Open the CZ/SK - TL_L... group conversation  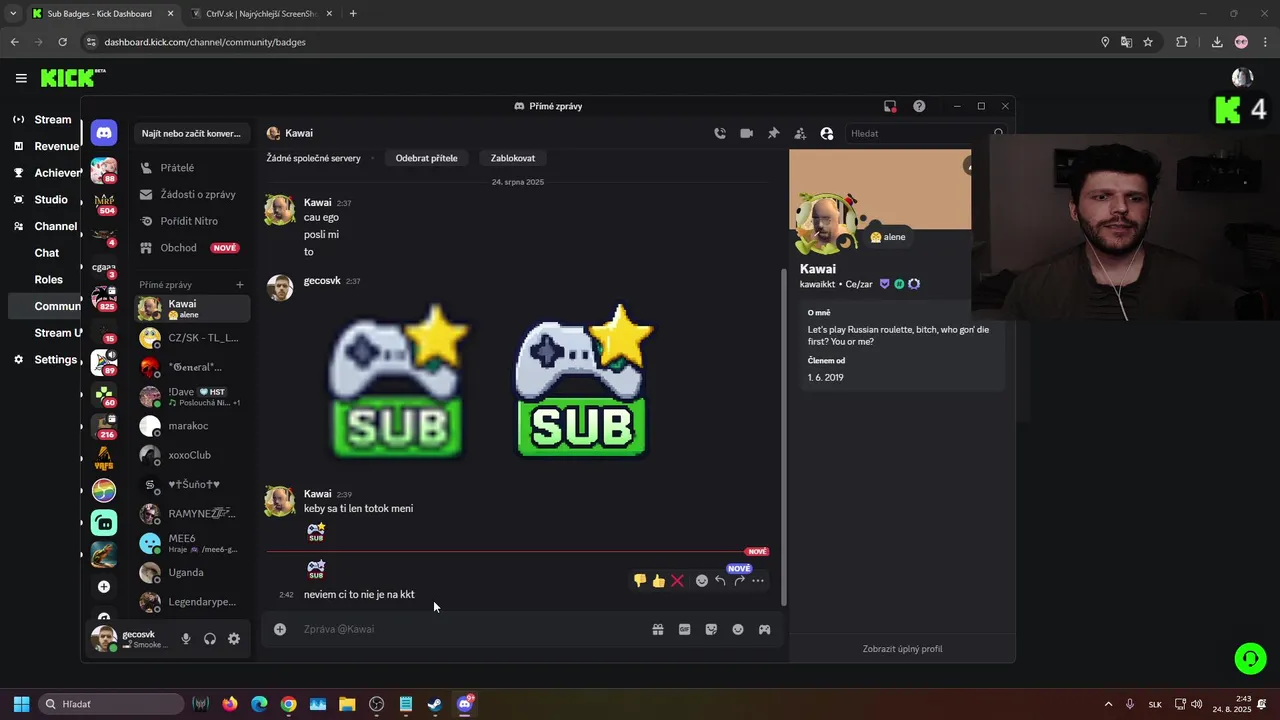click(192, 338)
